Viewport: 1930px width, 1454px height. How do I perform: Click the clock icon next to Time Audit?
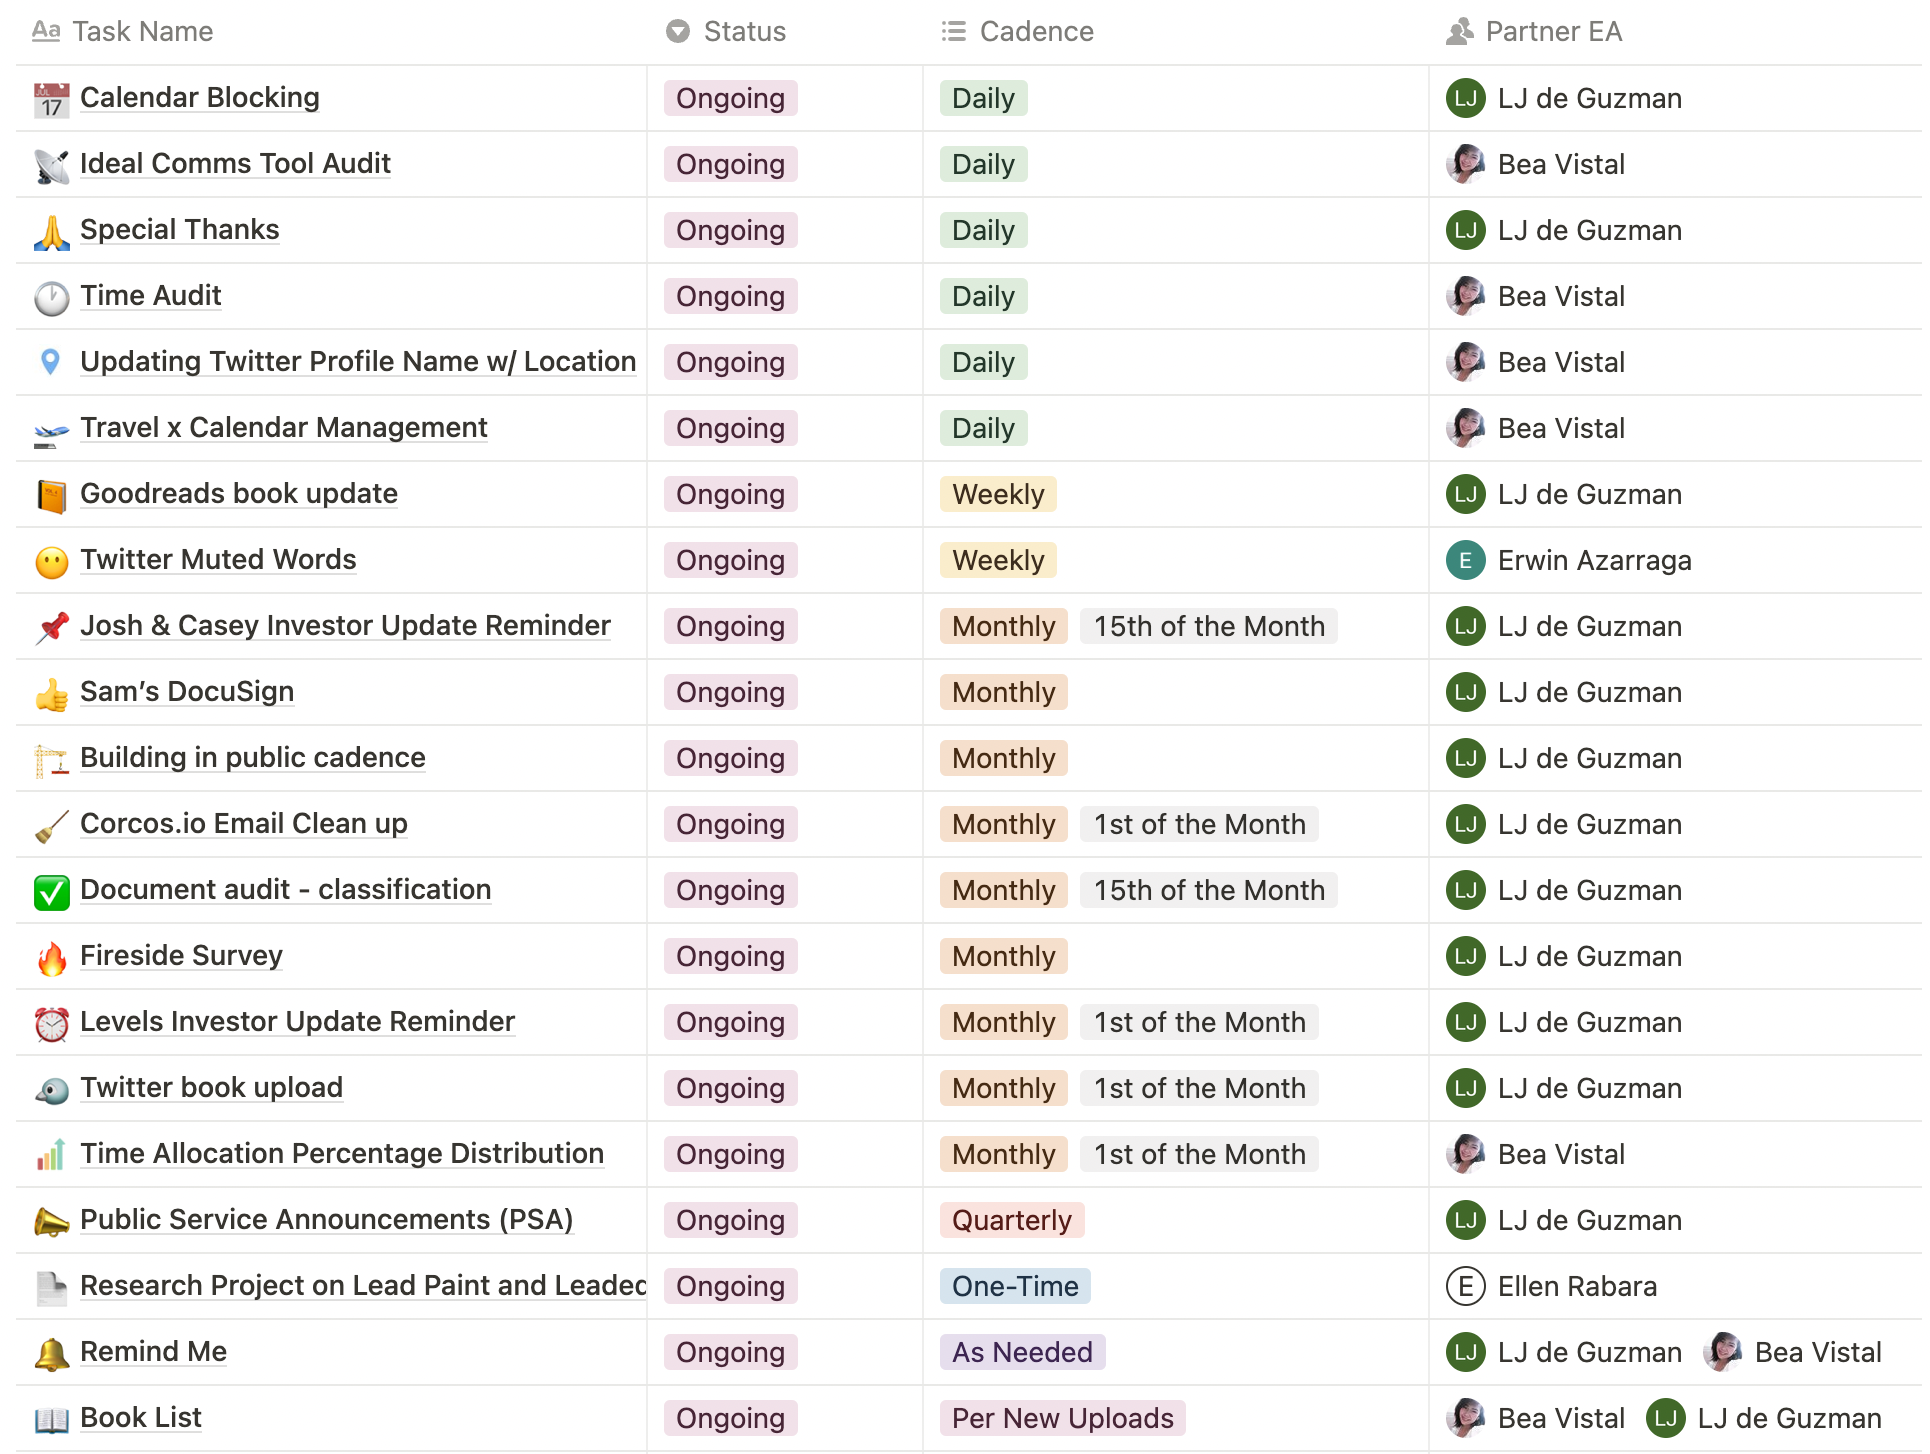click(x=51, y=297)
